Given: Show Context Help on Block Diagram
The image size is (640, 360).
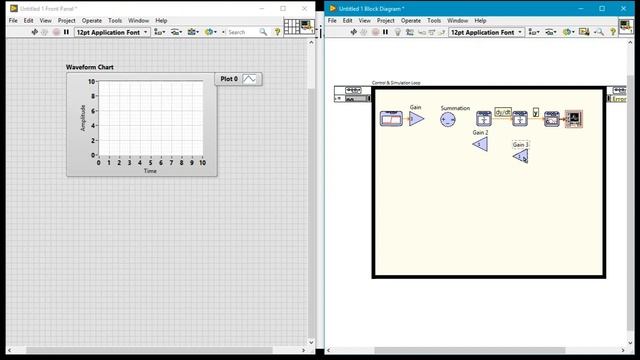Looking at the screenshot, I should pos(613,32).
